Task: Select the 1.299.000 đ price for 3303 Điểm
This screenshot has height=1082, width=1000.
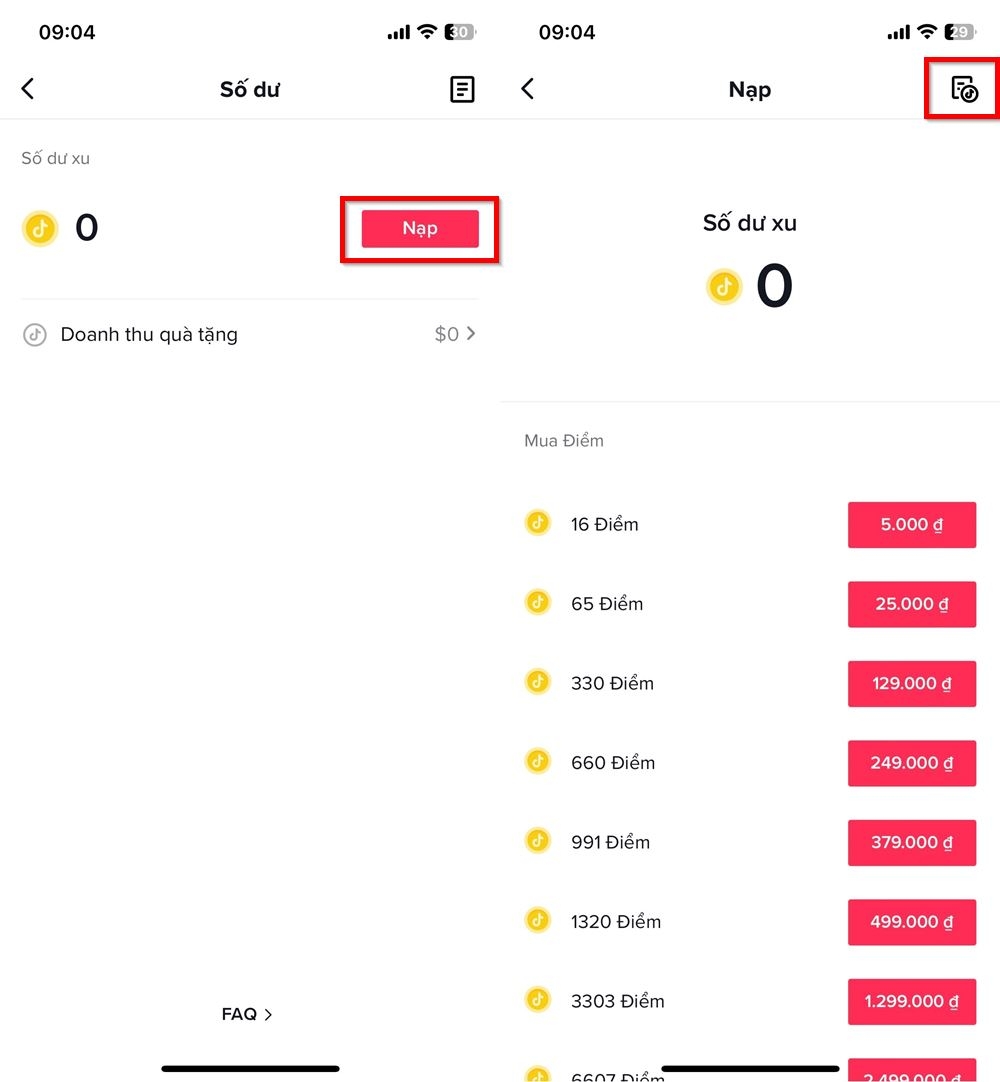Action: [x=911, y=1001]
